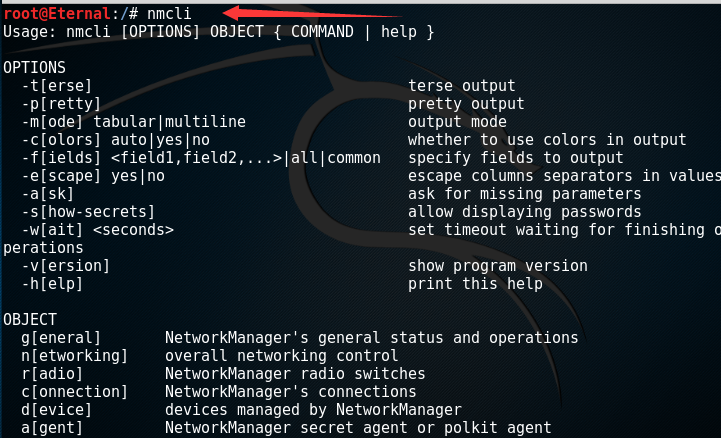Click the -w[ait] <seconds> option

[x=97, y=230]
